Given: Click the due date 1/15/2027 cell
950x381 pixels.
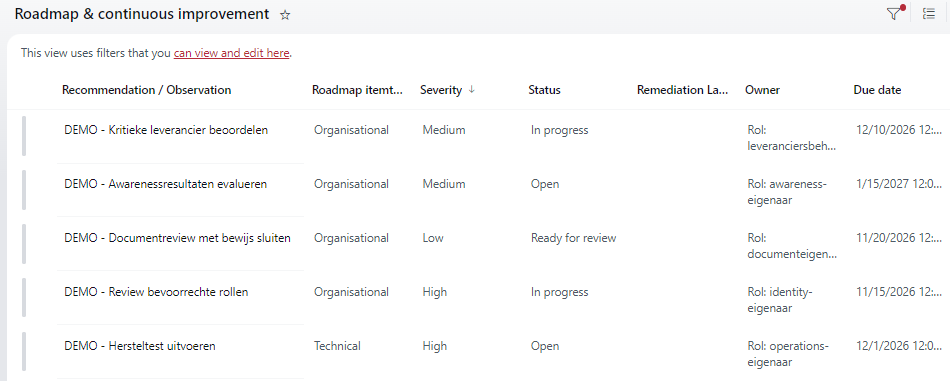Looking at the screenshot, I should pos(900,184).
